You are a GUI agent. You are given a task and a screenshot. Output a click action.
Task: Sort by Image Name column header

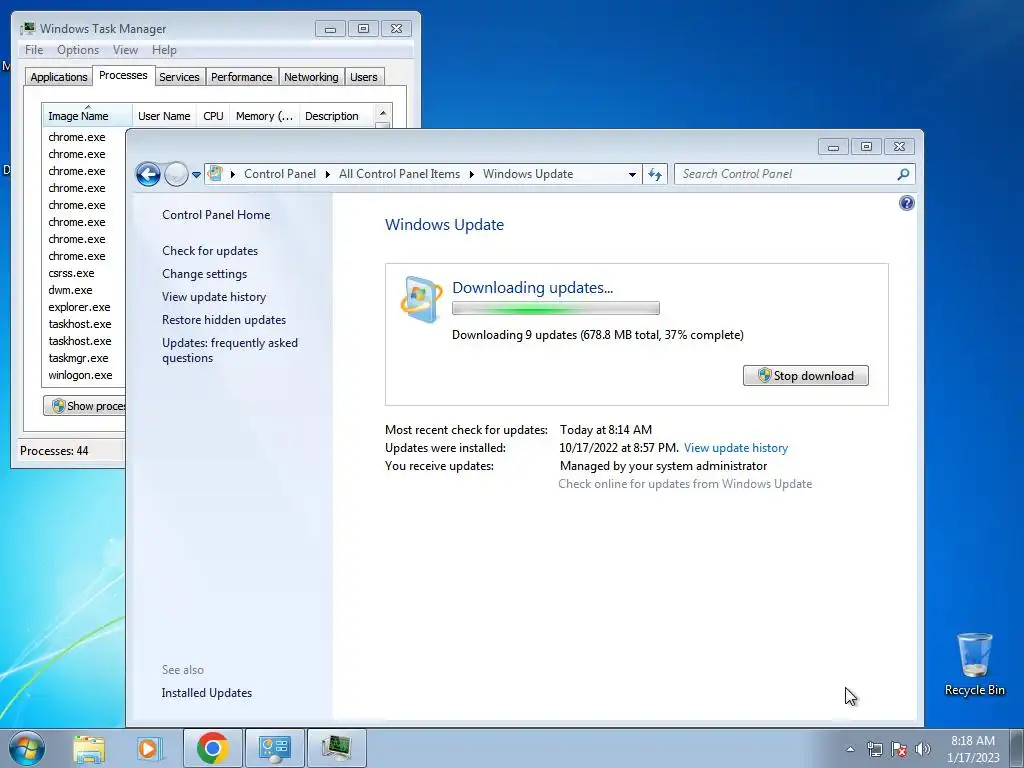tap(87, 116)
